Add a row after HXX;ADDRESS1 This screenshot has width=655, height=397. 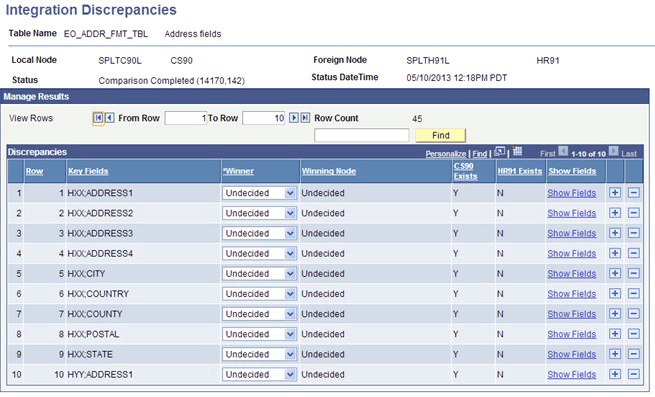(x=615, y=193)
